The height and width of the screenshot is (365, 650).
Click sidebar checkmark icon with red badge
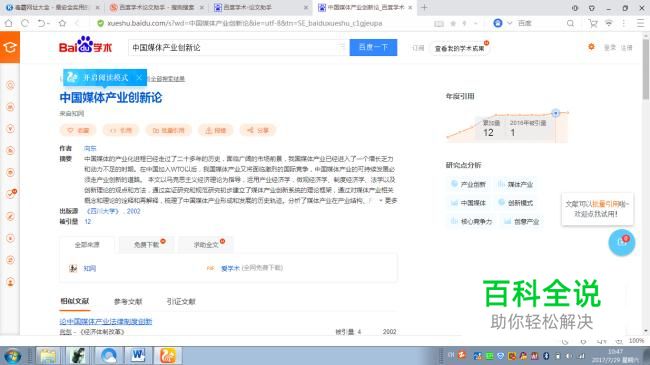pyautogui.click(x=11, y=194)
